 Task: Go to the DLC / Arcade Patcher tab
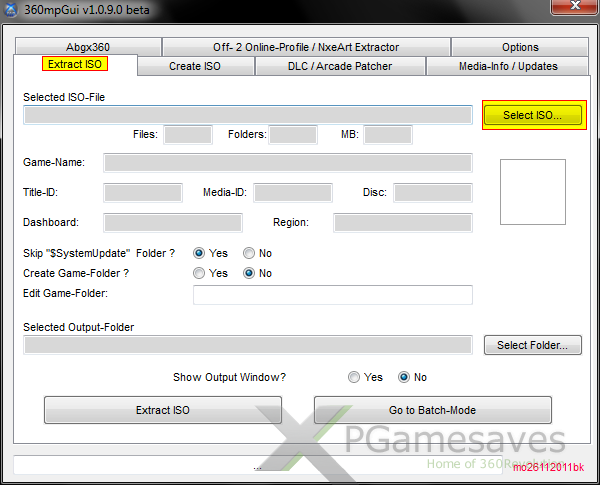pos(341,66)
